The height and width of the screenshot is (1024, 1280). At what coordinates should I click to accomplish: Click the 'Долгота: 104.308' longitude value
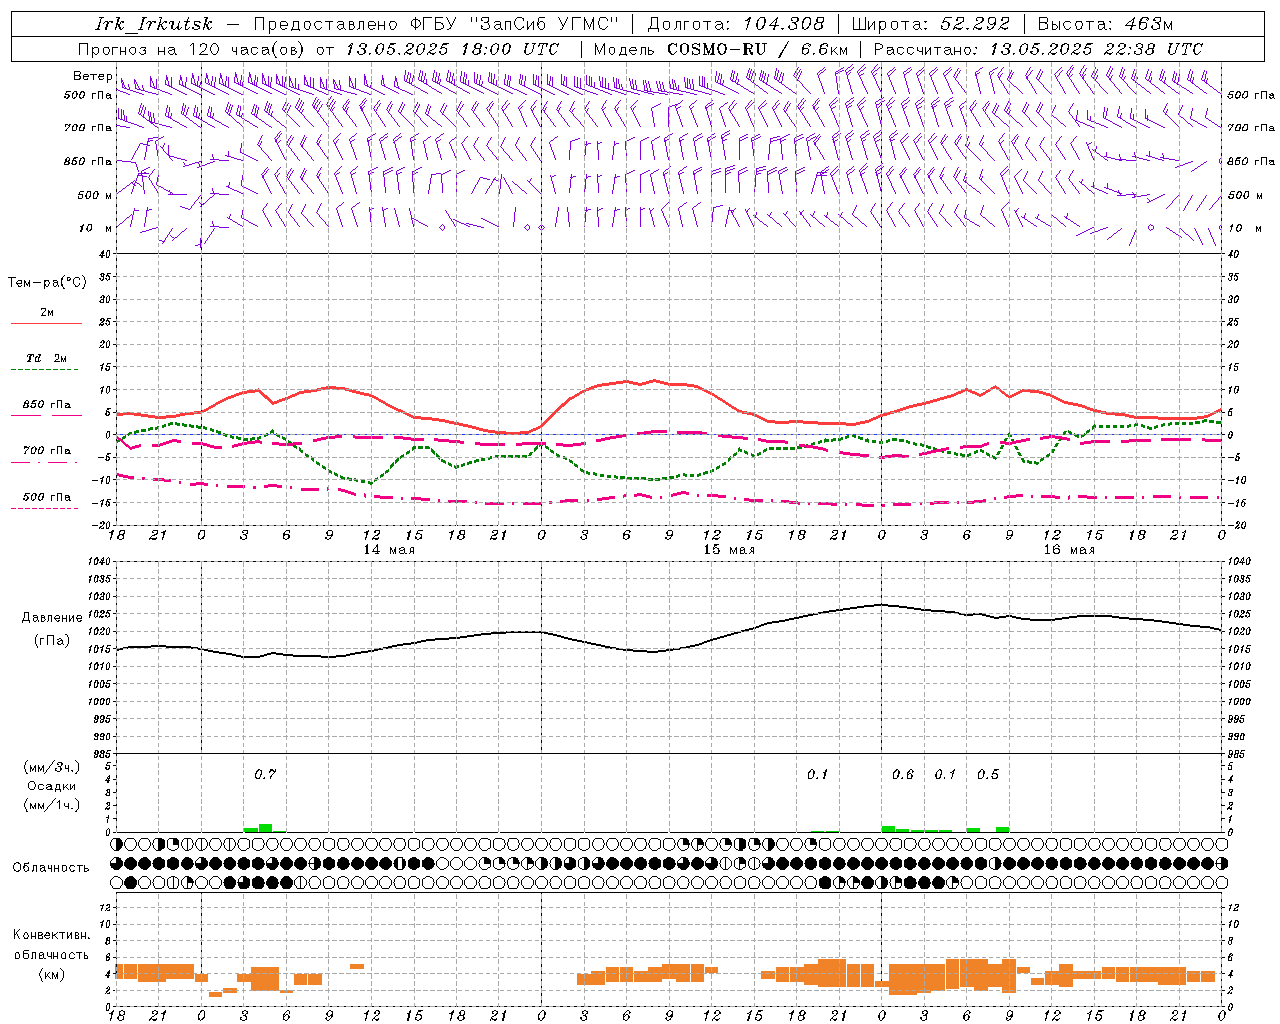tap(736, 24)
